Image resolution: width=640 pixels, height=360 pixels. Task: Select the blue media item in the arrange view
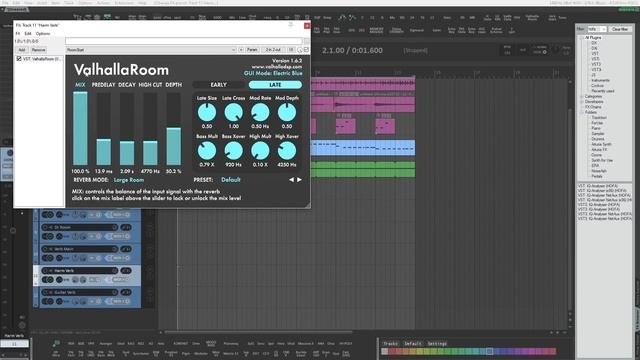tap(363, 148)
